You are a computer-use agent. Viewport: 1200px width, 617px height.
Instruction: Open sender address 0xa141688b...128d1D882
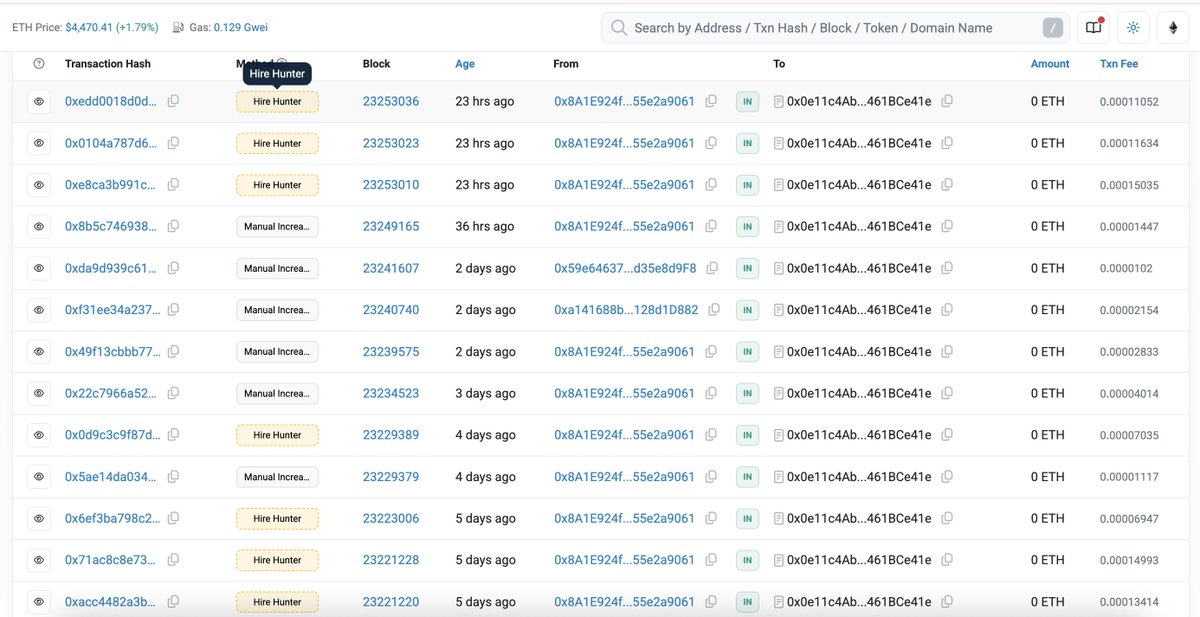pyautogui.click(x=626, y=310)
